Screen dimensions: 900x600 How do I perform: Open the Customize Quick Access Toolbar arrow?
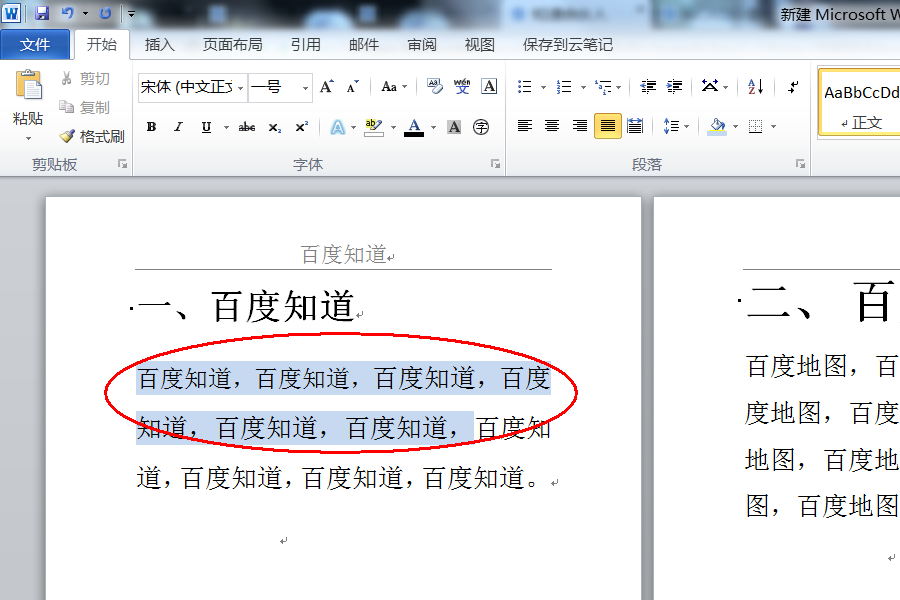pos(131,13)
